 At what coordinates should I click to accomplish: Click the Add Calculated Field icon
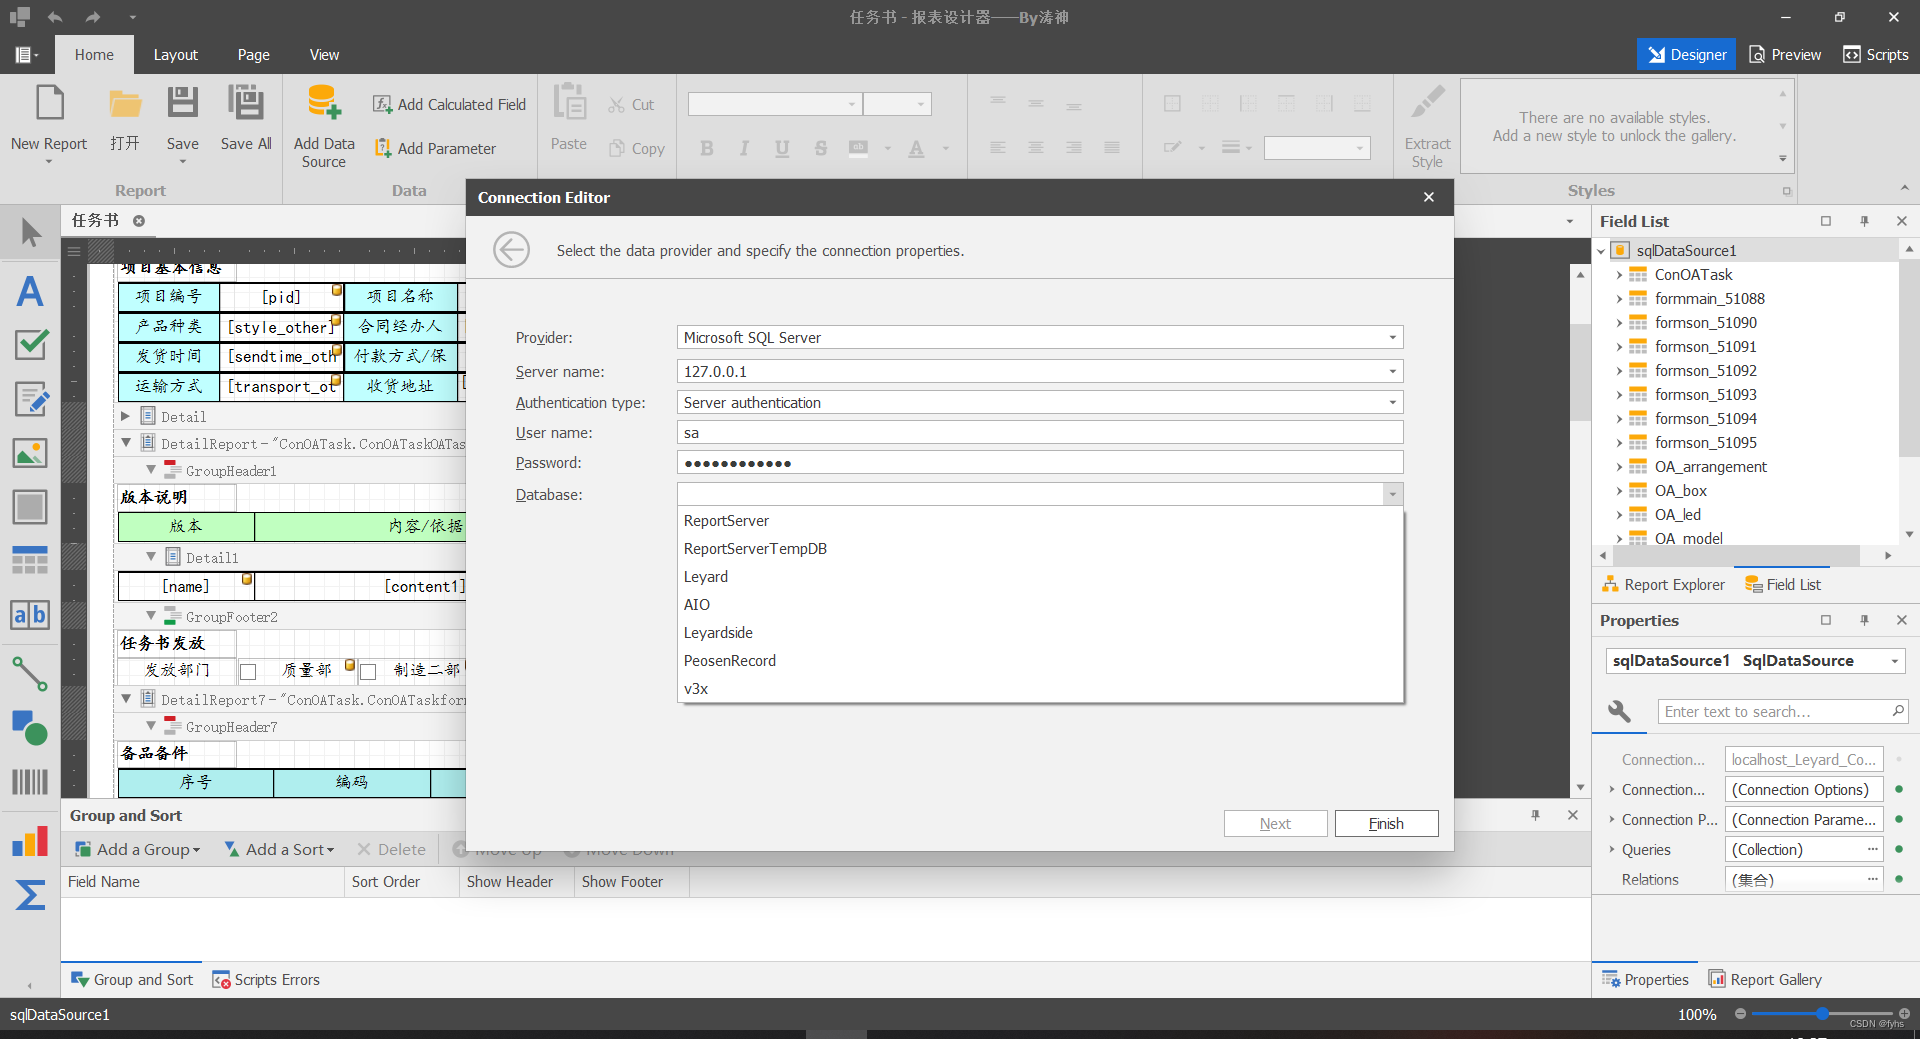pos(381,104)
